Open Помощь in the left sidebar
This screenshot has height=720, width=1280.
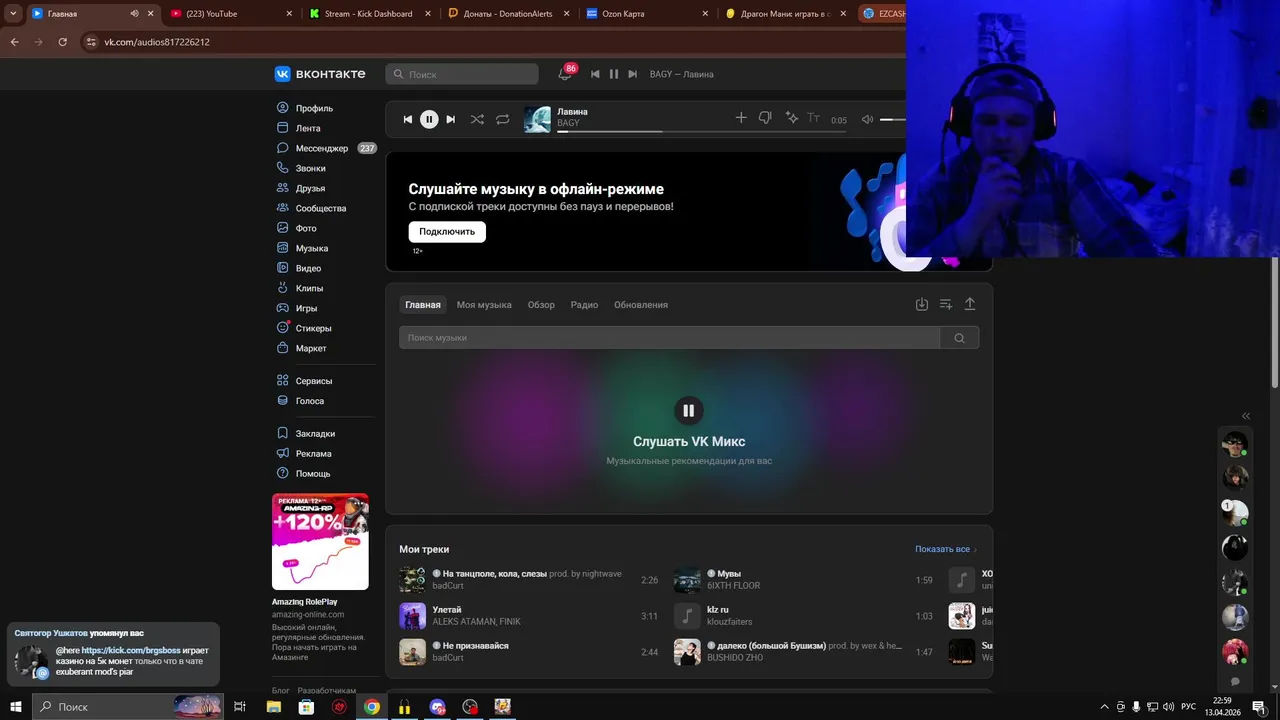(x=313, y=474)
